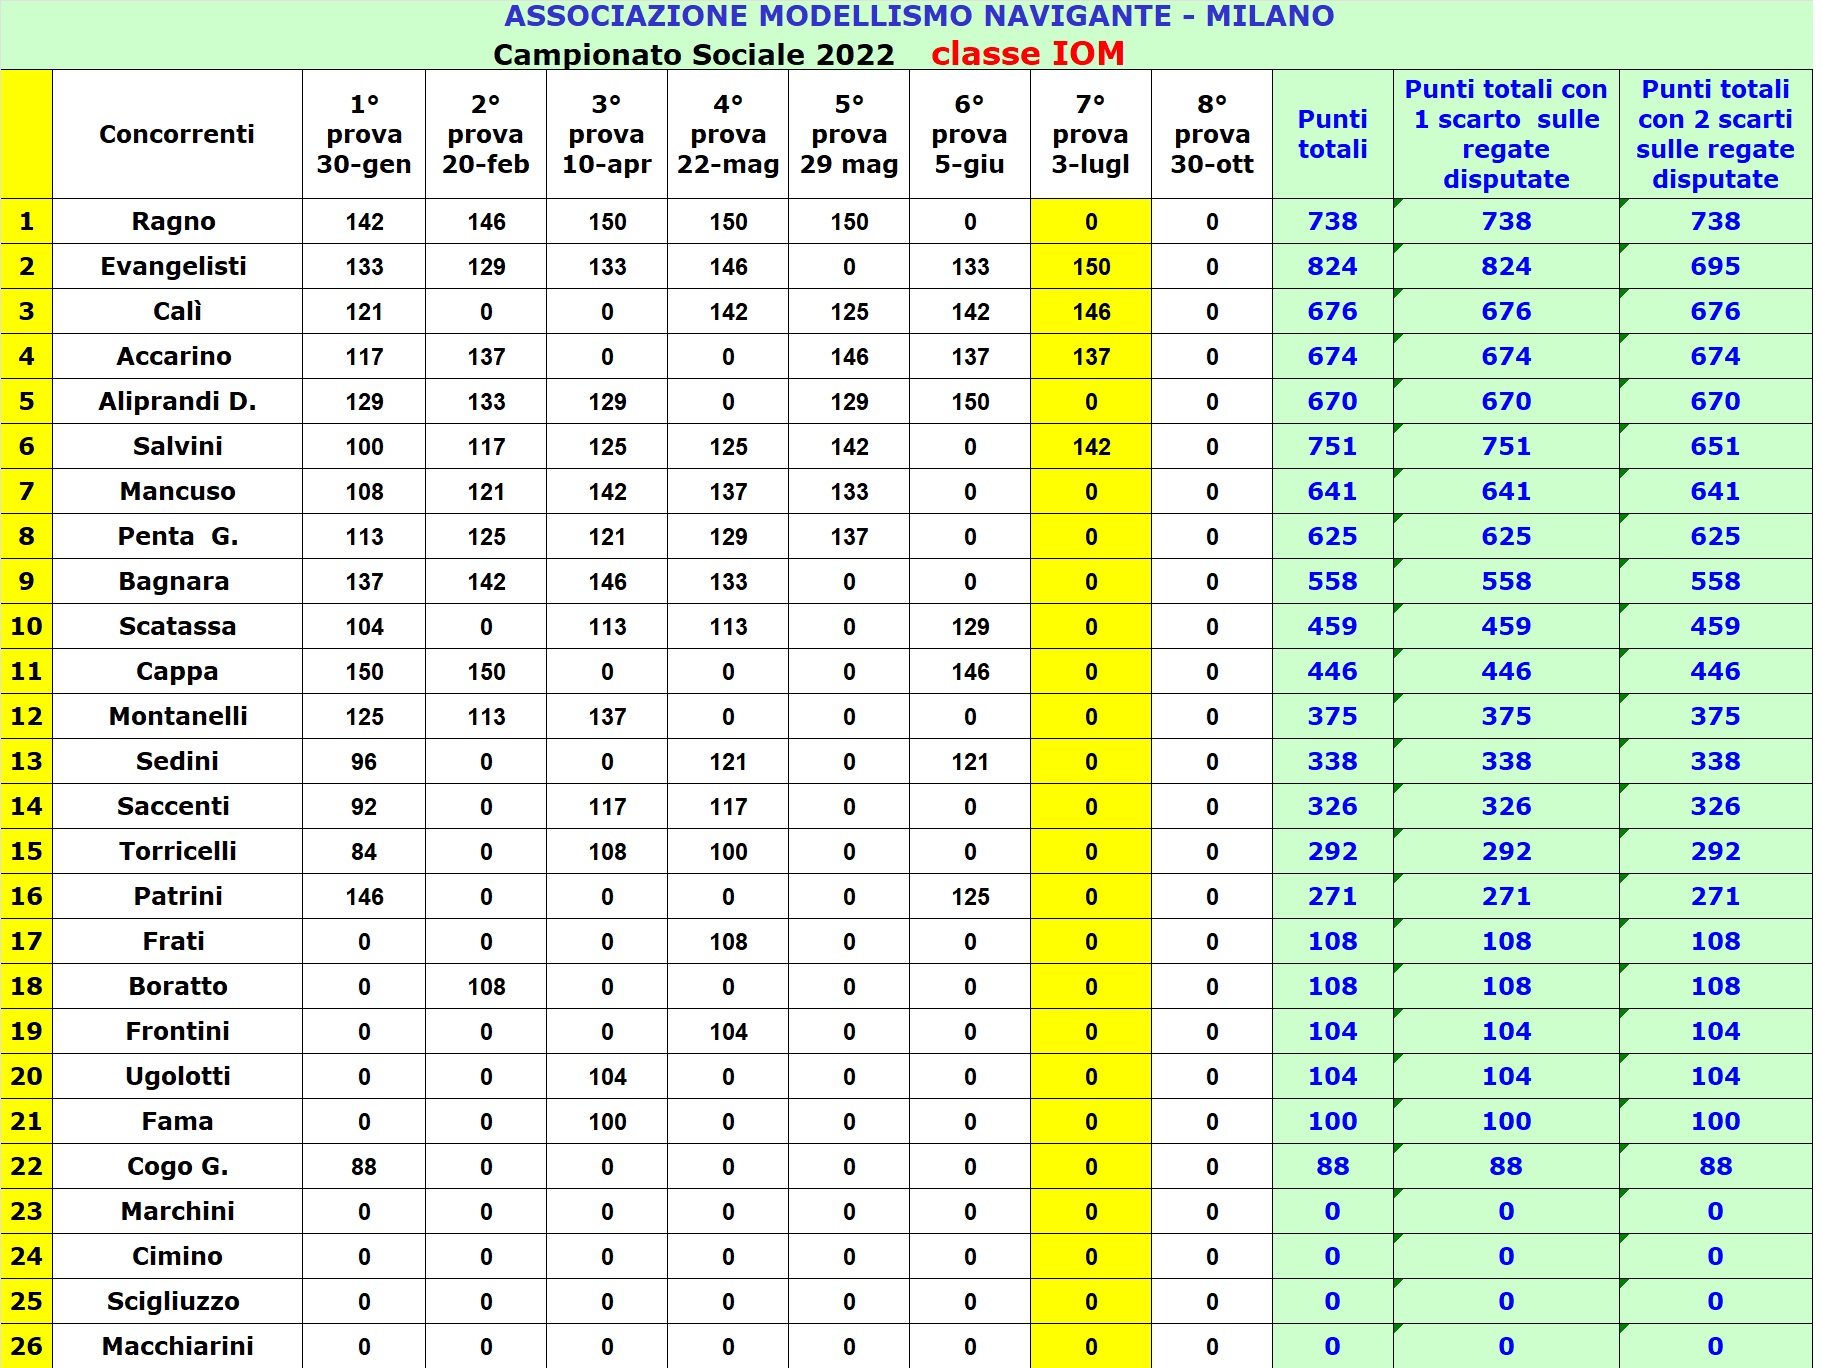
Task: Select the competitor name 'Aliprandi D.'
Action: pos(177,402)
